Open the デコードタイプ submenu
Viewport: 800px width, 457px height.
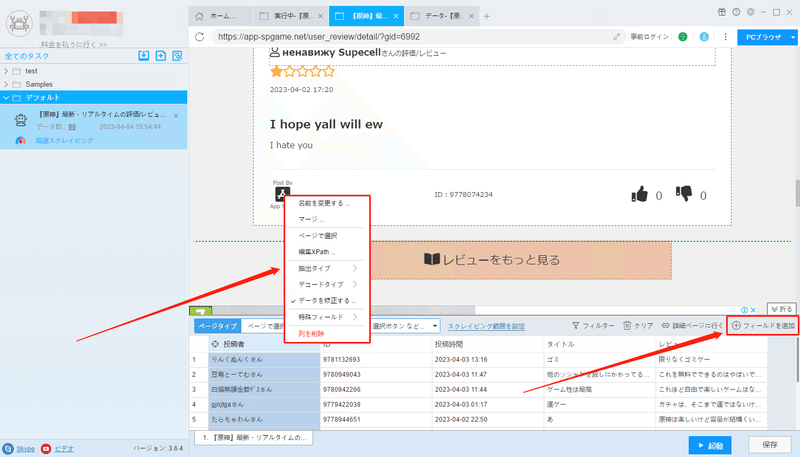[x=327, y=284]
